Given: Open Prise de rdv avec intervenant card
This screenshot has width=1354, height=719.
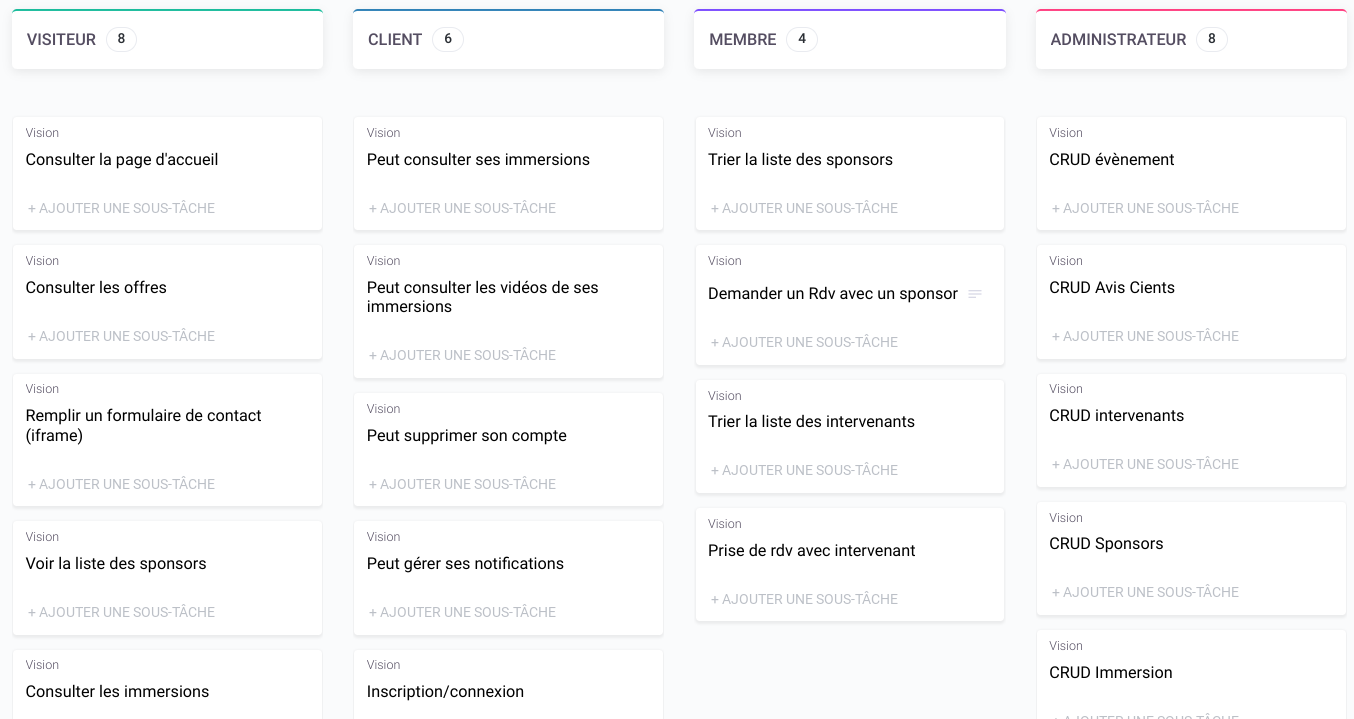Looking at the screenshot, I should pos(811,551).
